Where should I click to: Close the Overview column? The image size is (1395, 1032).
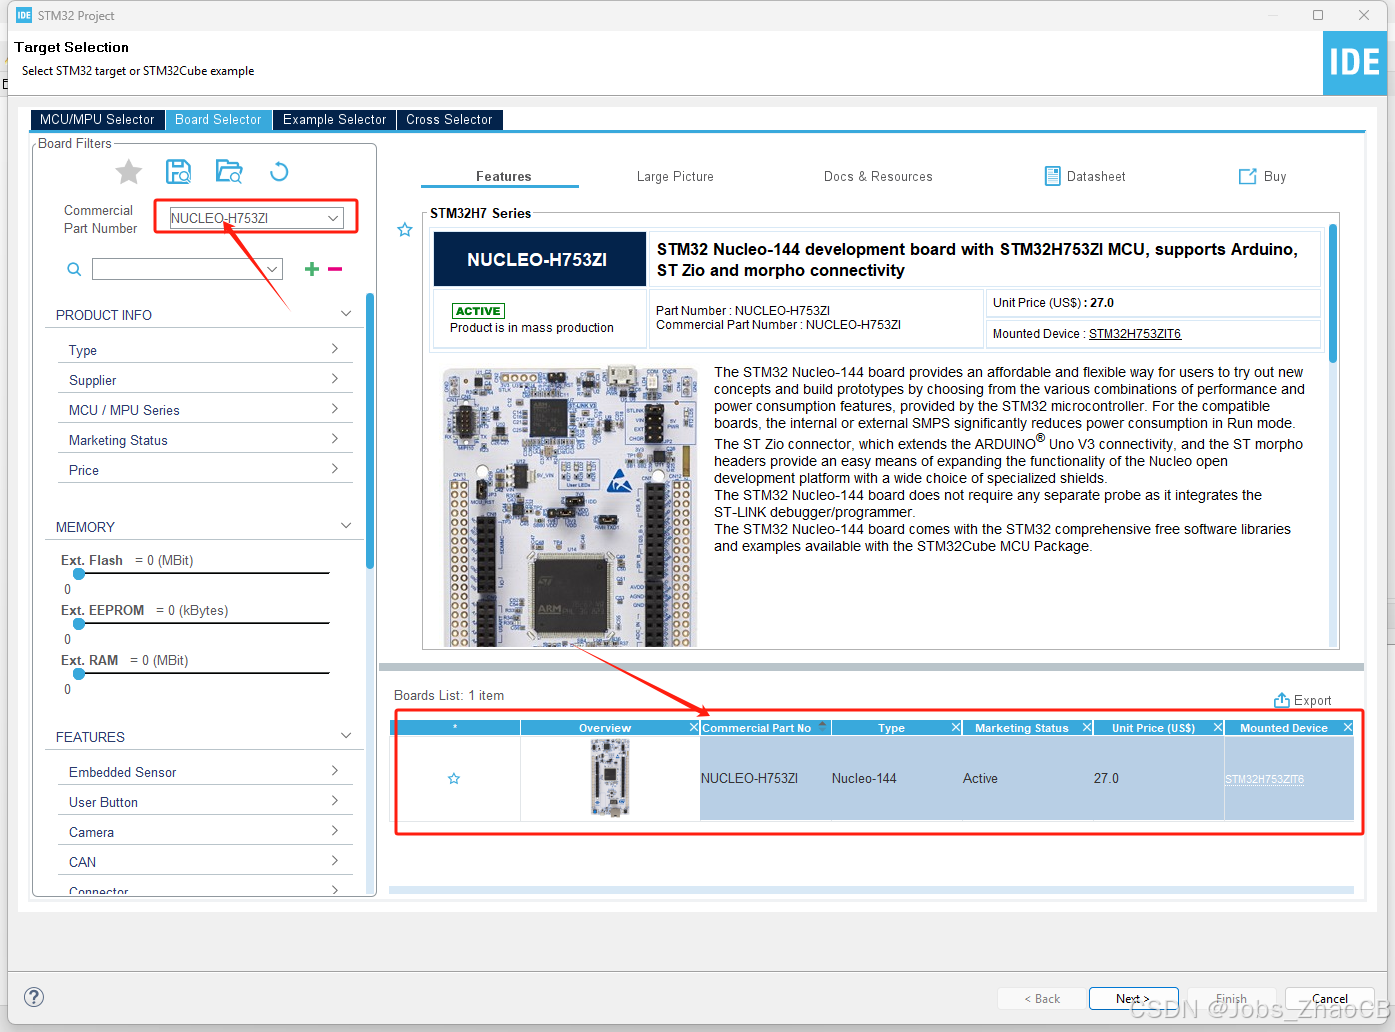[694, 727]
